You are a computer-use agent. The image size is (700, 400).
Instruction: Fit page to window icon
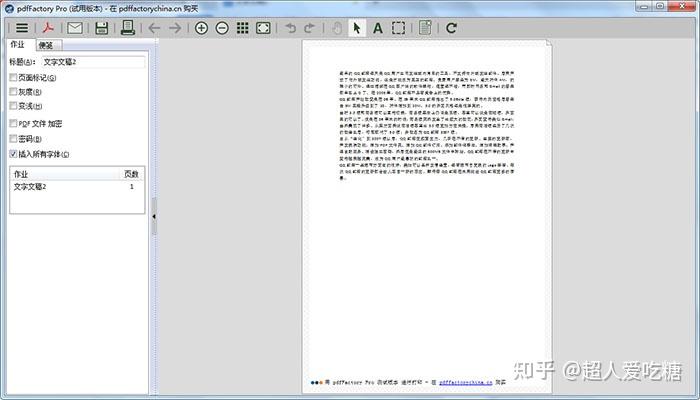pyautogui.click(x=263, y=28)
